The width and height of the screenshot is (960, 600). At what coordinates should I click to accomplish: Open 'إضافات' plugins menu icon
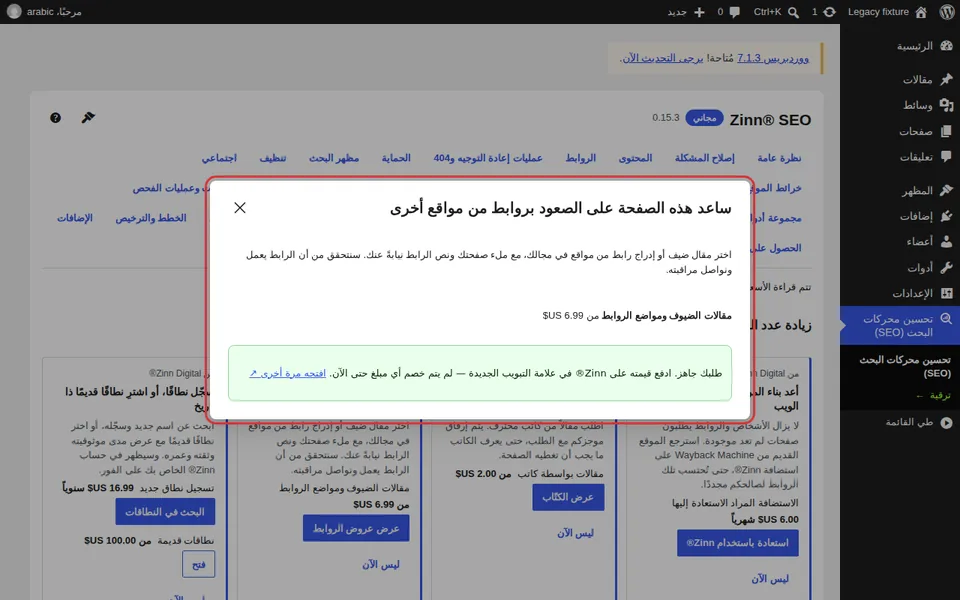947,216
